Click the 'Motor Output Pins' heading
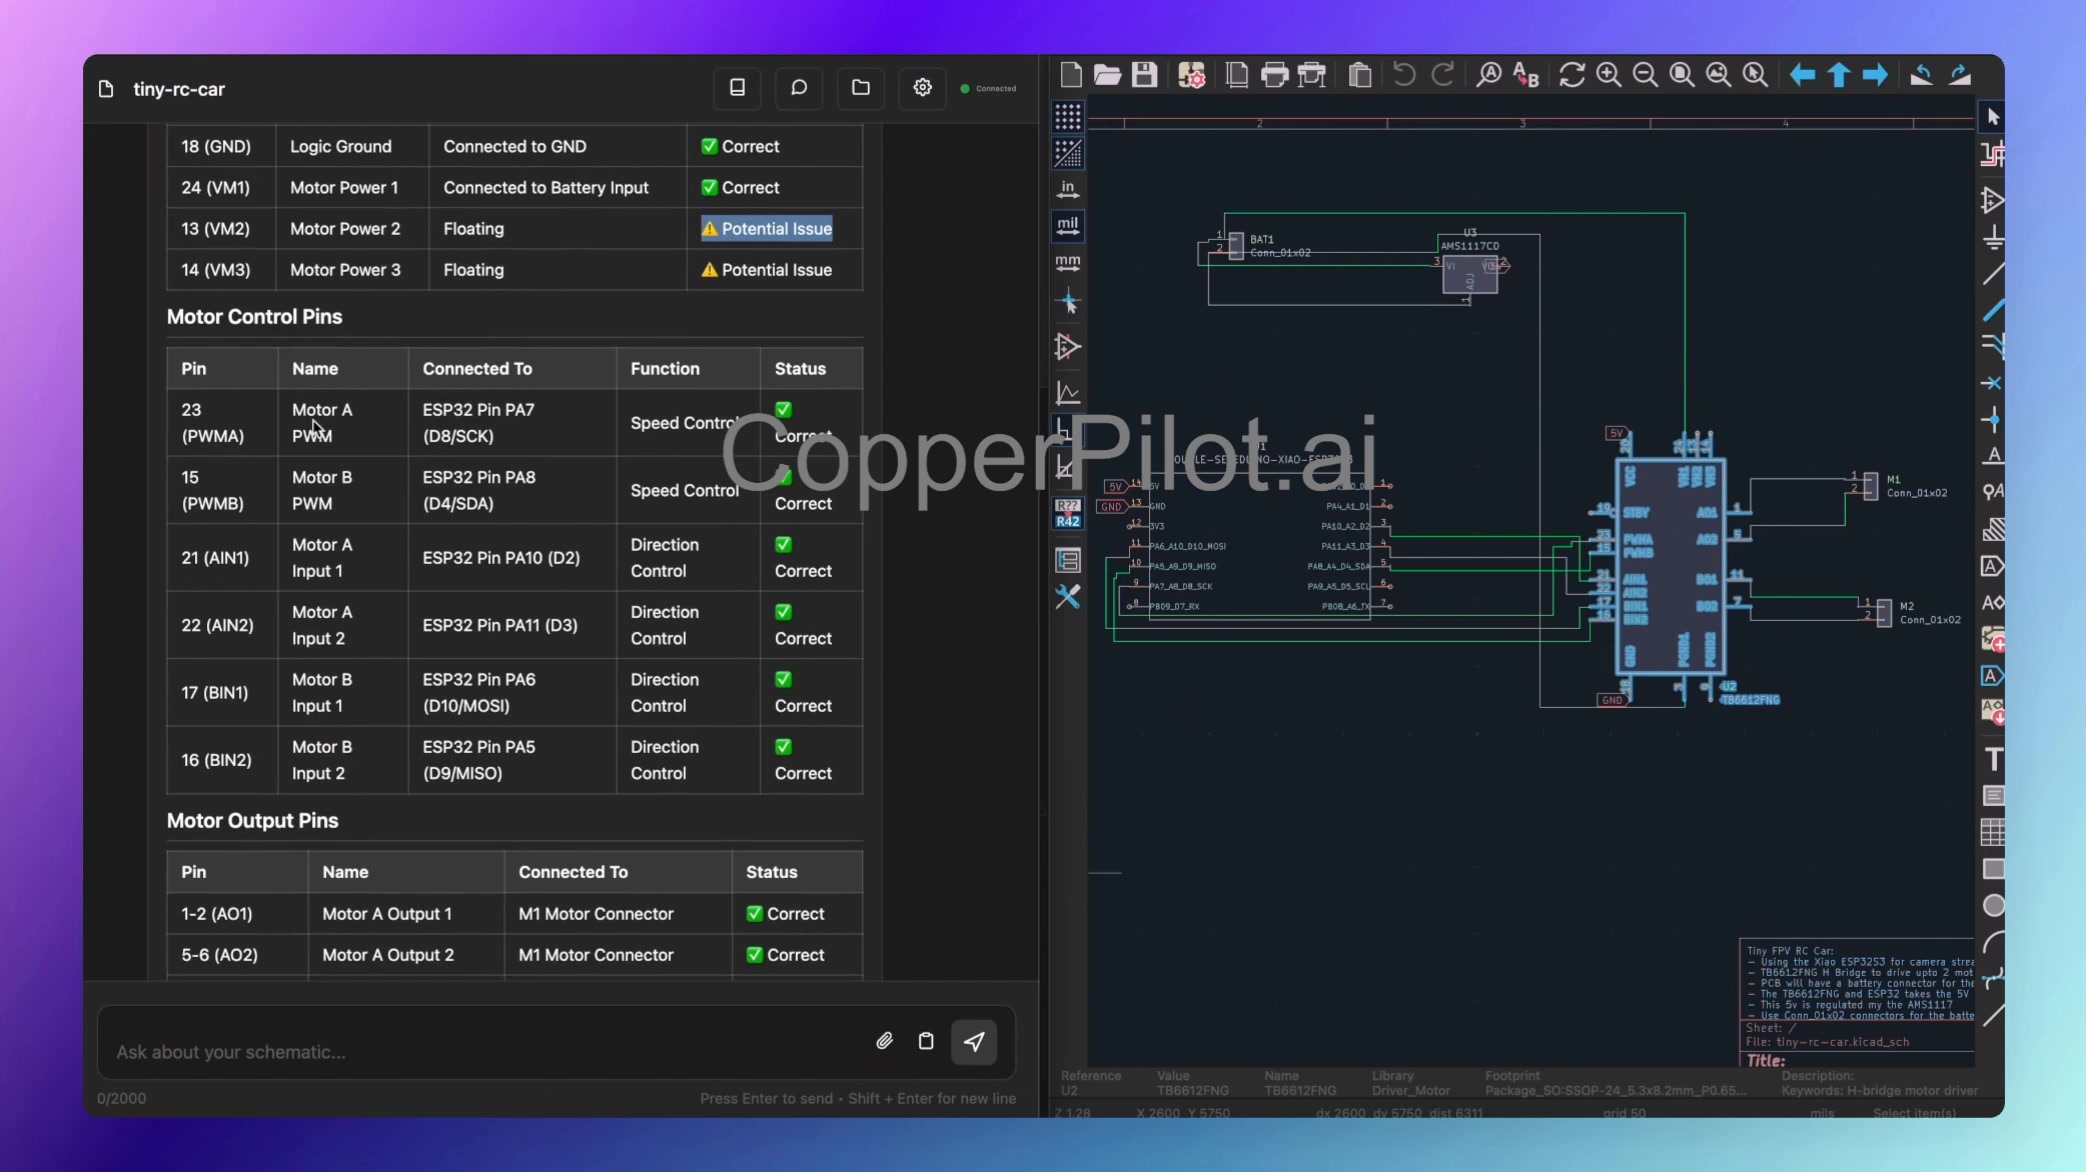Screen dimensions: 2086x1172 [252, 821]
